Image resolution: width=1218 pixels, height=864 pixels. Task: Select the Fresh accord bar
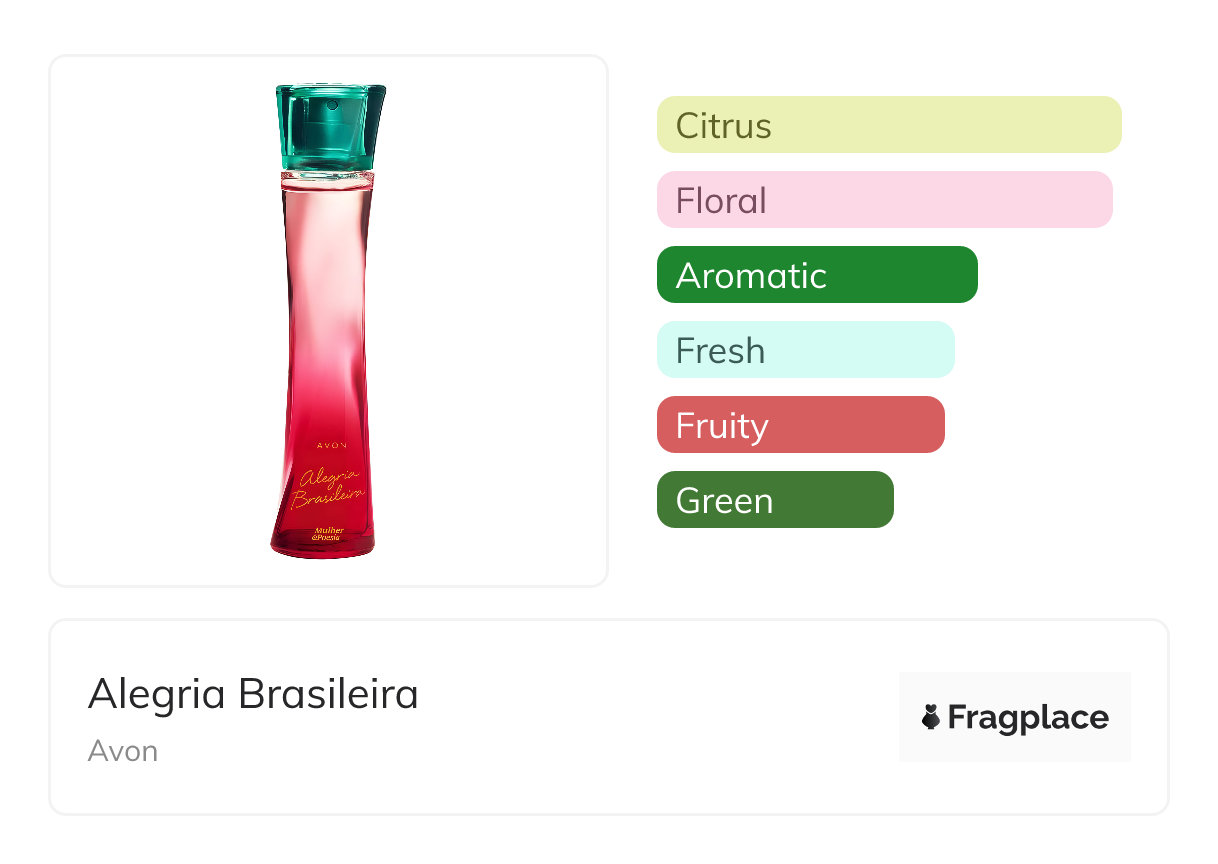(805, 350)
